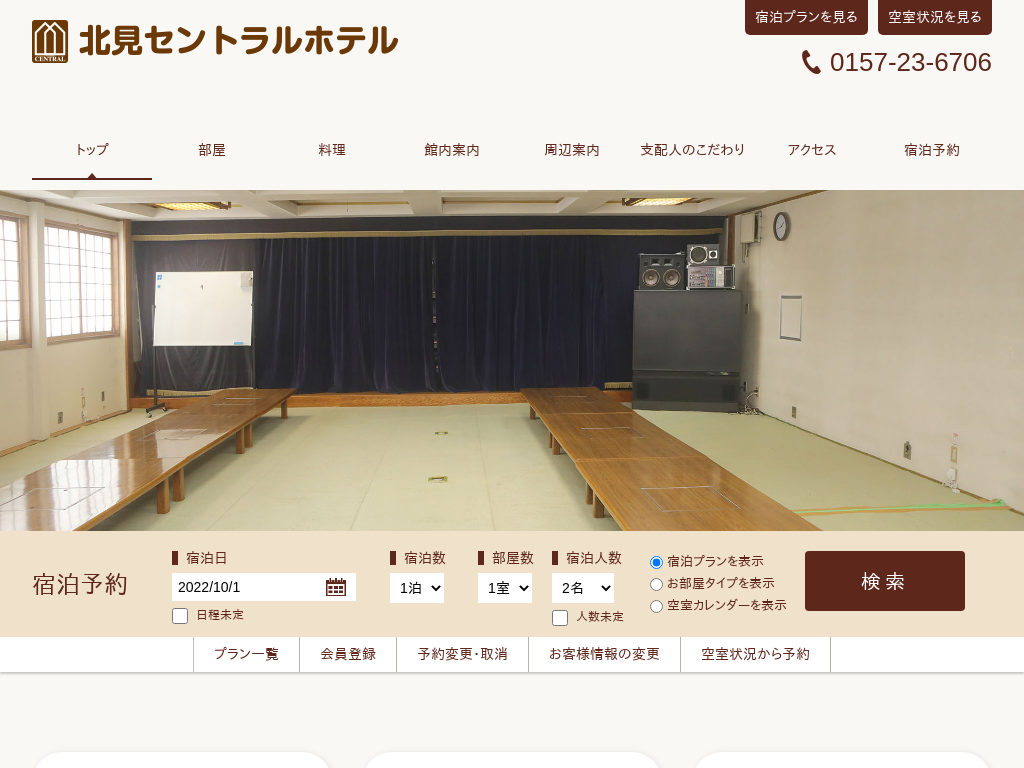
Task: Open the プラン一覧 link
Action: (x=246, y=654)
